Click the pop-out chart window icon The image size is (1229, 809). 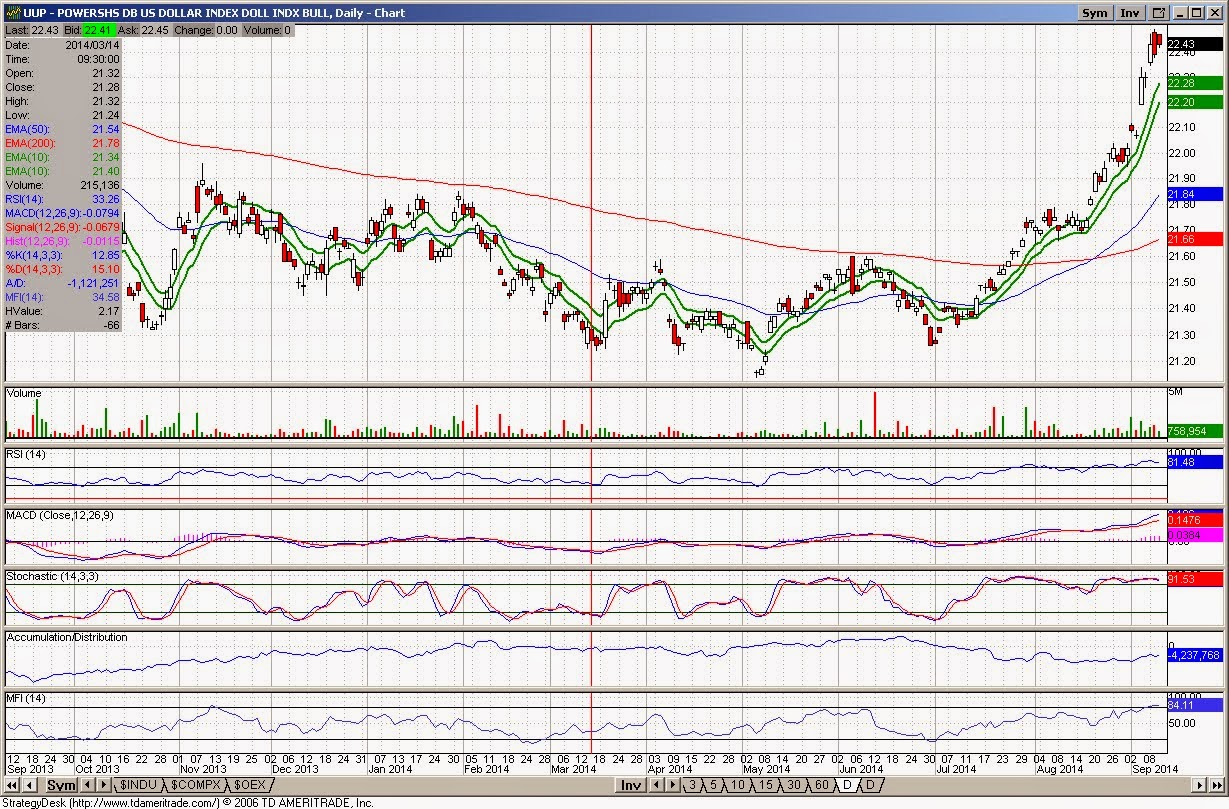click(1159, 13)
